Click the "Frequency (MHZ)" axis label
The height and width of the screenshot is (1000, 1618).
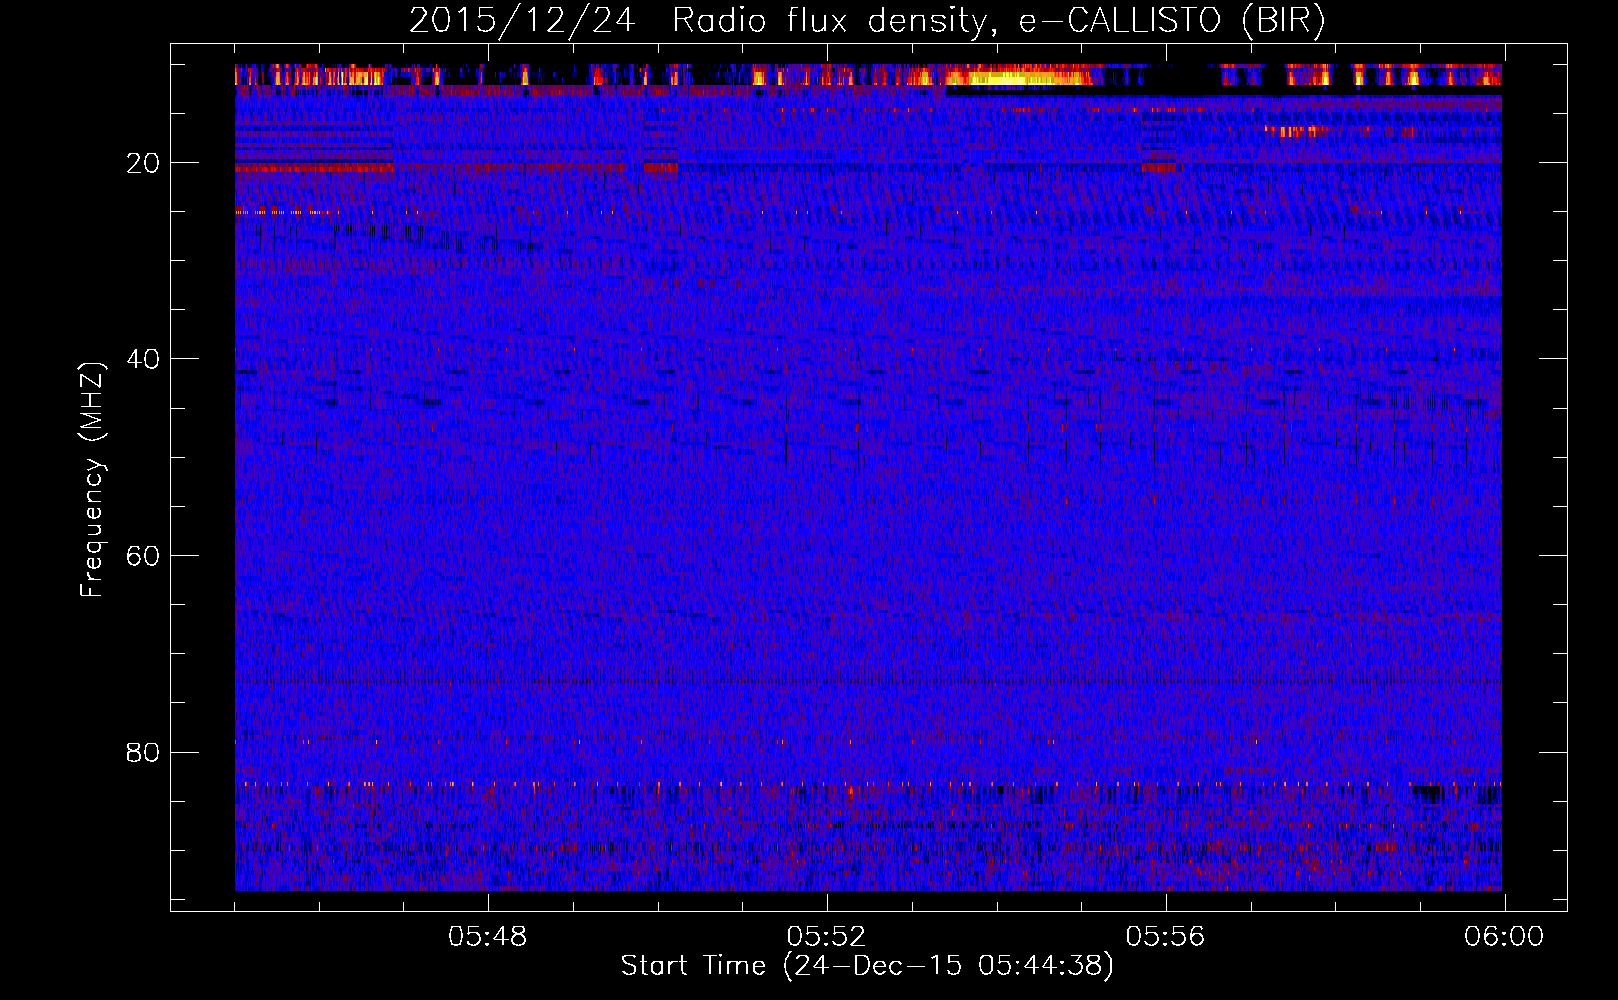pos(92,479)
